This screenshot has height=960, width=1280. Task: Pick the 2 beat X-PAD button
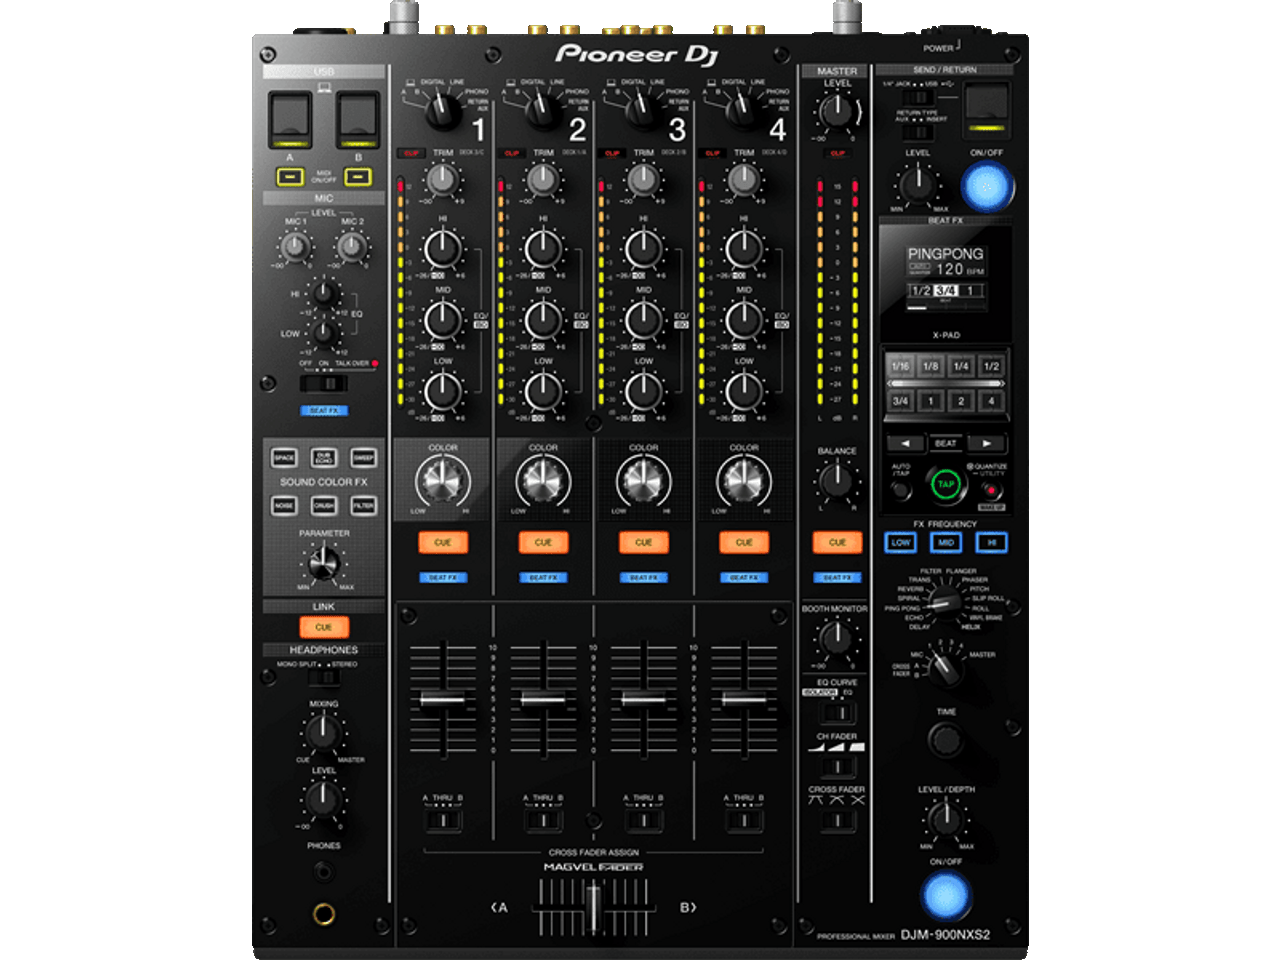pyautogui.click(x=960, y=401)
